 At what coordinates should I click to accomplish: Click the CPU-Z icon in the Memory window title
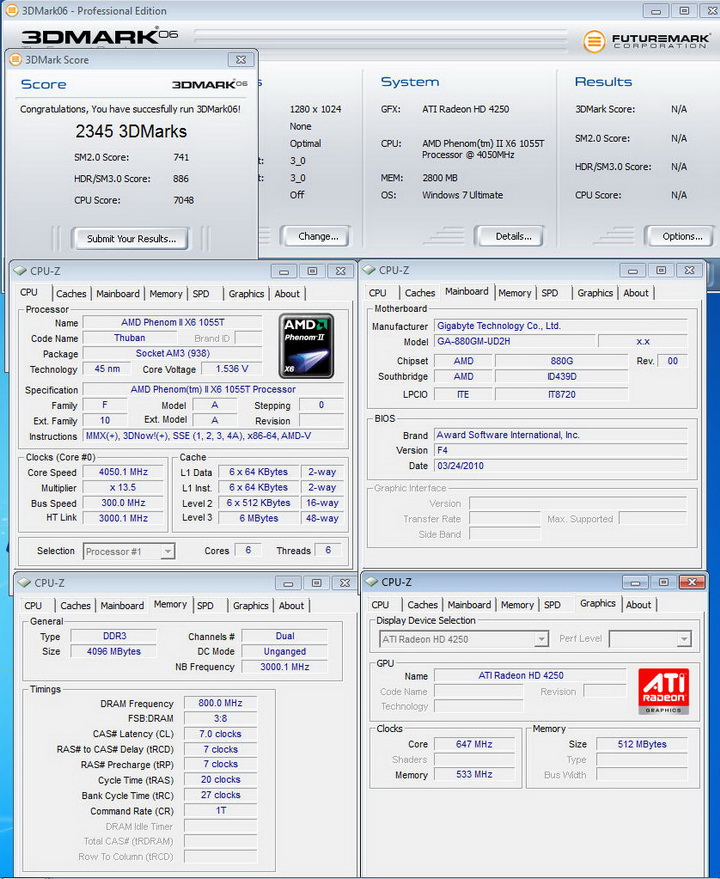click(x=24, y=583)
